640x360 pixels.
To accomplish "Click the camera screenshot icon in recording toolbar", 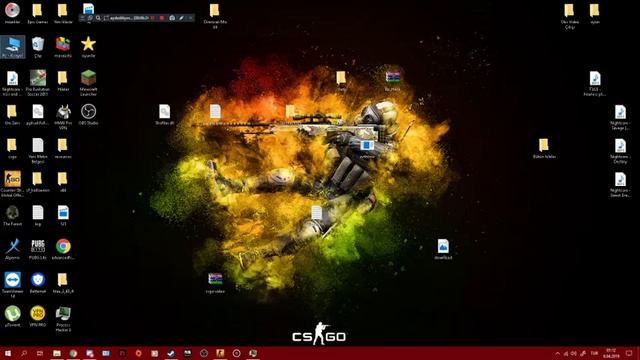I will 172,18.
